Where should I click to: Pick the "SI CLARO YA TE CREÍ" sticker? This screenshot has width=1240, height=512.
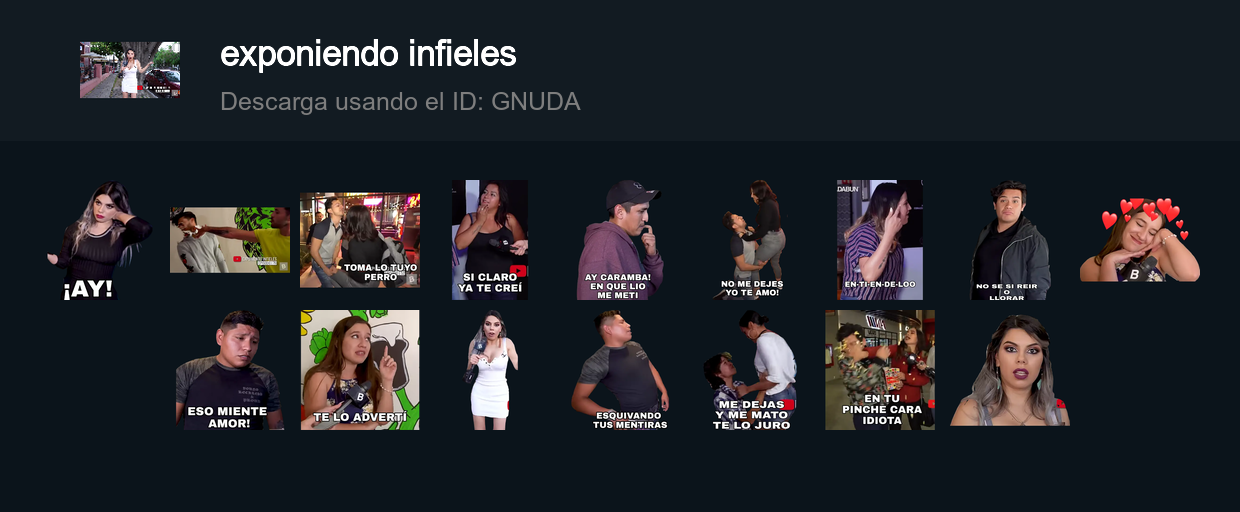tap(490, 240)
